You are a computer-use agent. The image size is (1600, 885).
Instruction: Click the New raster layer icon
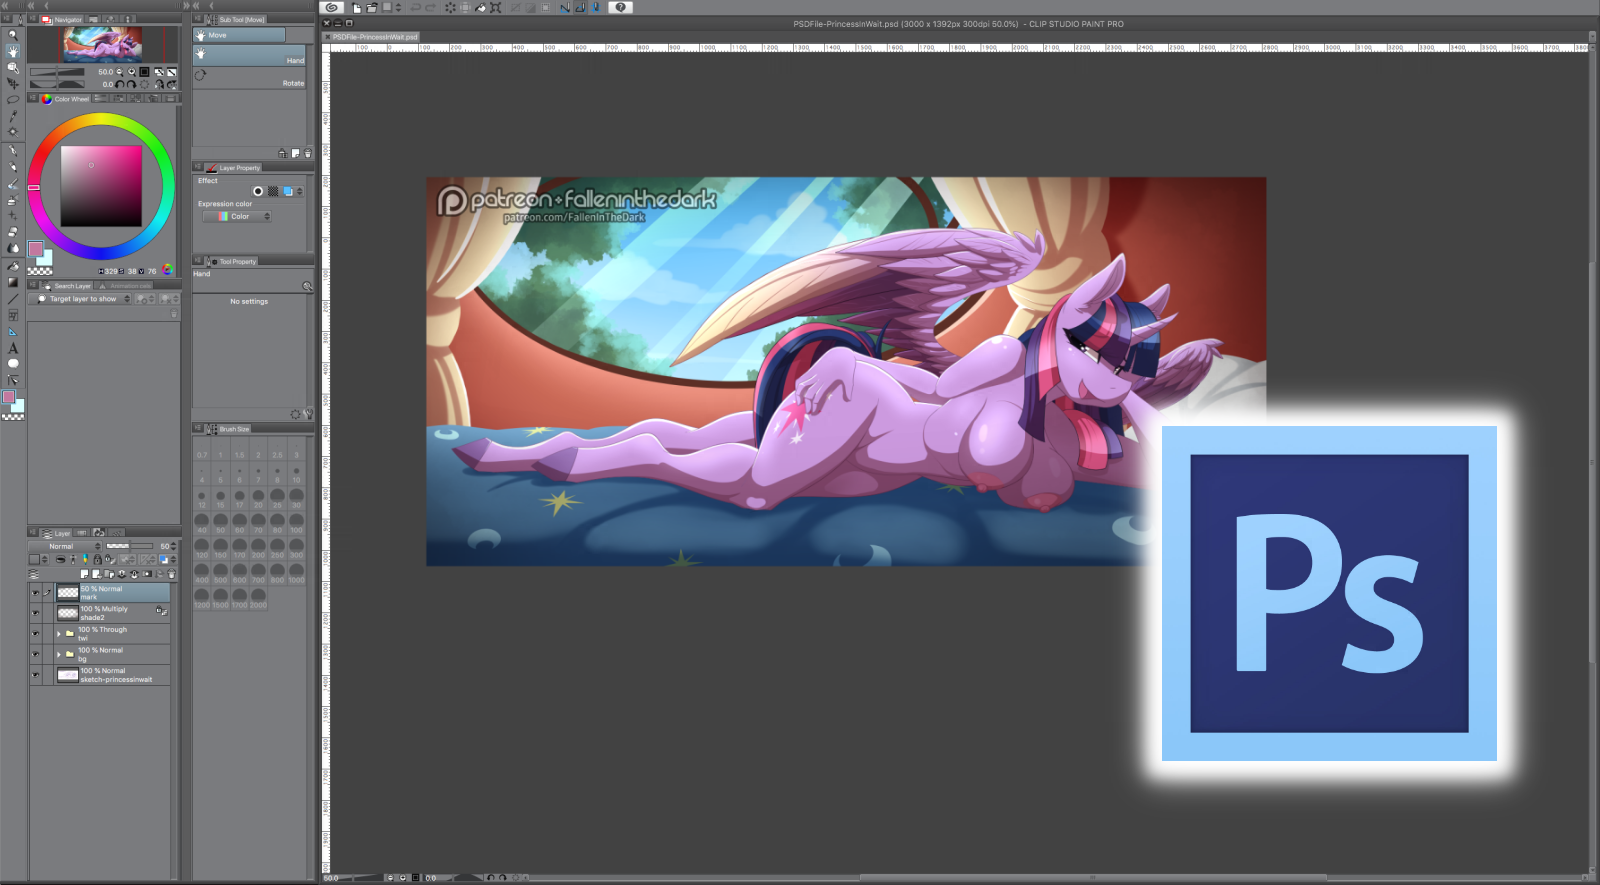[x=85, y=575]
